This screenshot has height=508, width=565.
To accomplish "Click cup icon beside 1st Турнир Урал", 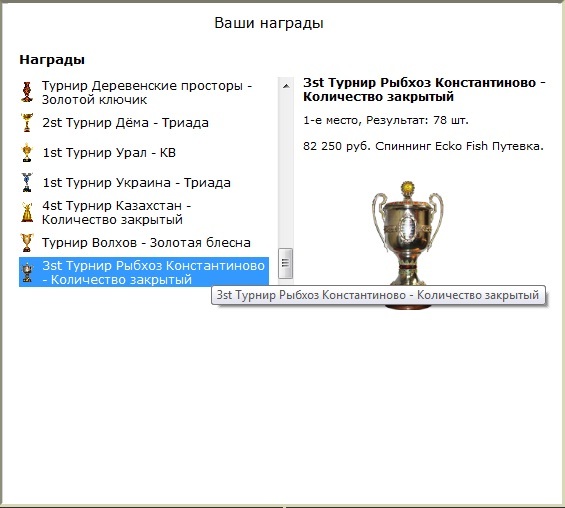I will 27,152.
